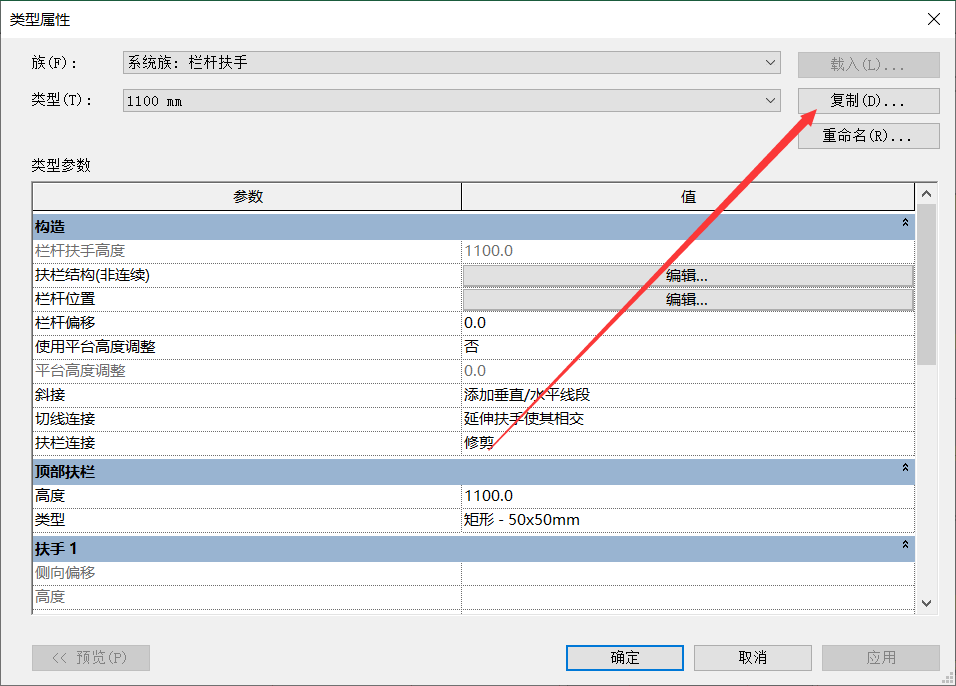This screenshot has width=956, height=686.
Task: Open the 类型(T) type dropdown
Action: pos(451,101)
